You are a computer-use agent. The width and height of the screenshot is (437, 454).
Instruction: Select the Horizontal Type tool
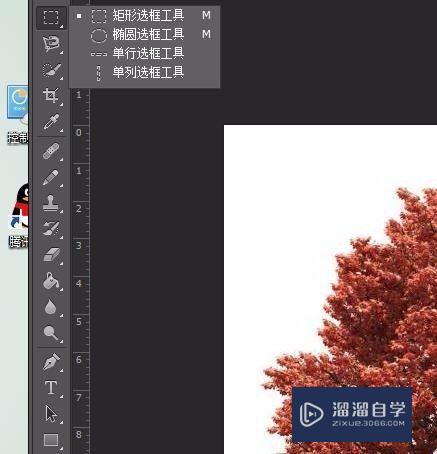(x=51, y=388)
